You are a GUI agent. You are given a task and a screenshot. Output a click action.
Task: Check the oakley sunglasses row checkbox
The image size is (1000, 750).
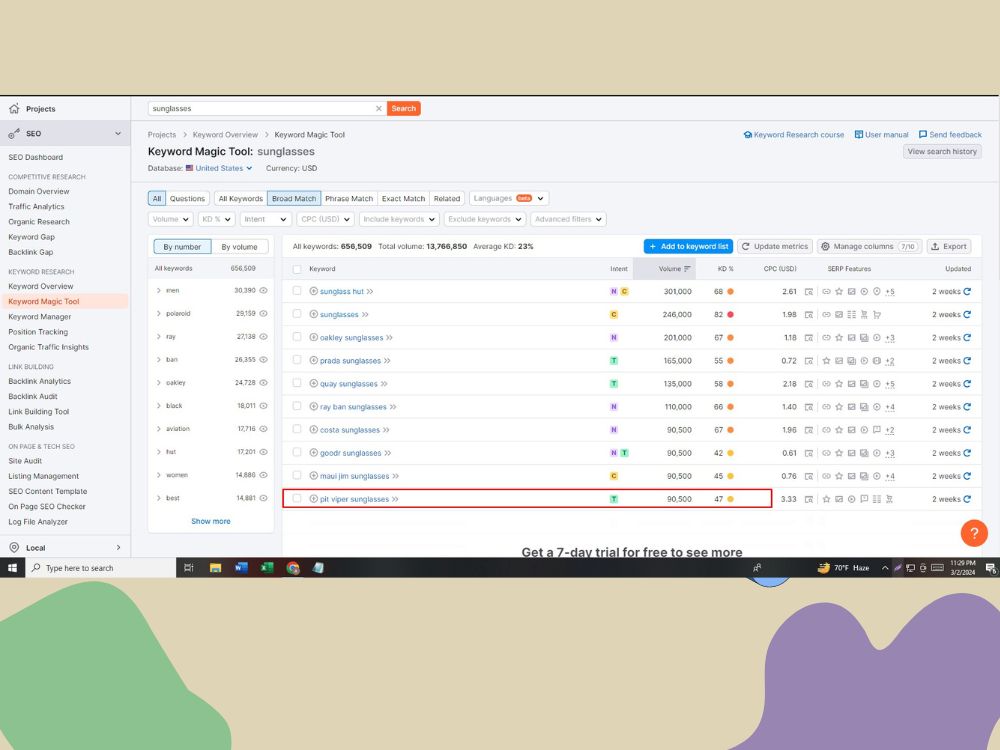click(x=297, y=337)
